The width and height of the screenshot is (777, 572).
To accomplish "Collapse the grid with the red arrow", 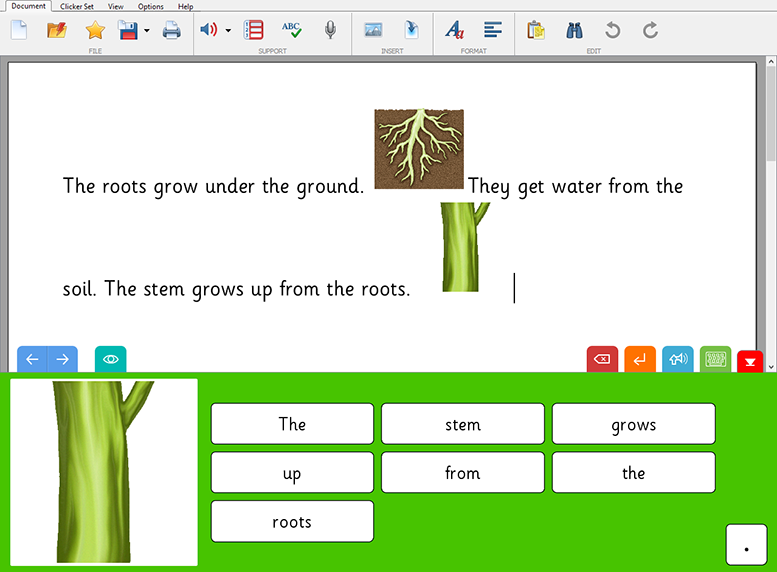I will 750,361.
